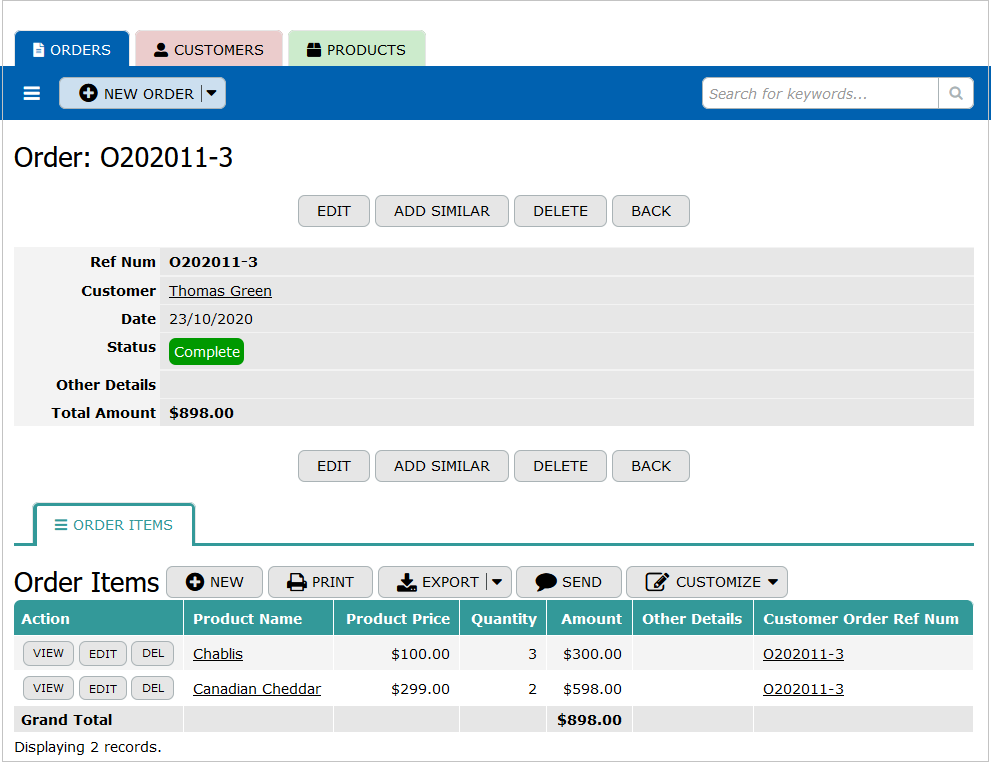Image resolution: width=991 pixels, height=764 pixels.
Task: Expand the Export dropdown arrow
Action: pyautogui.click(x=498, y=582)
